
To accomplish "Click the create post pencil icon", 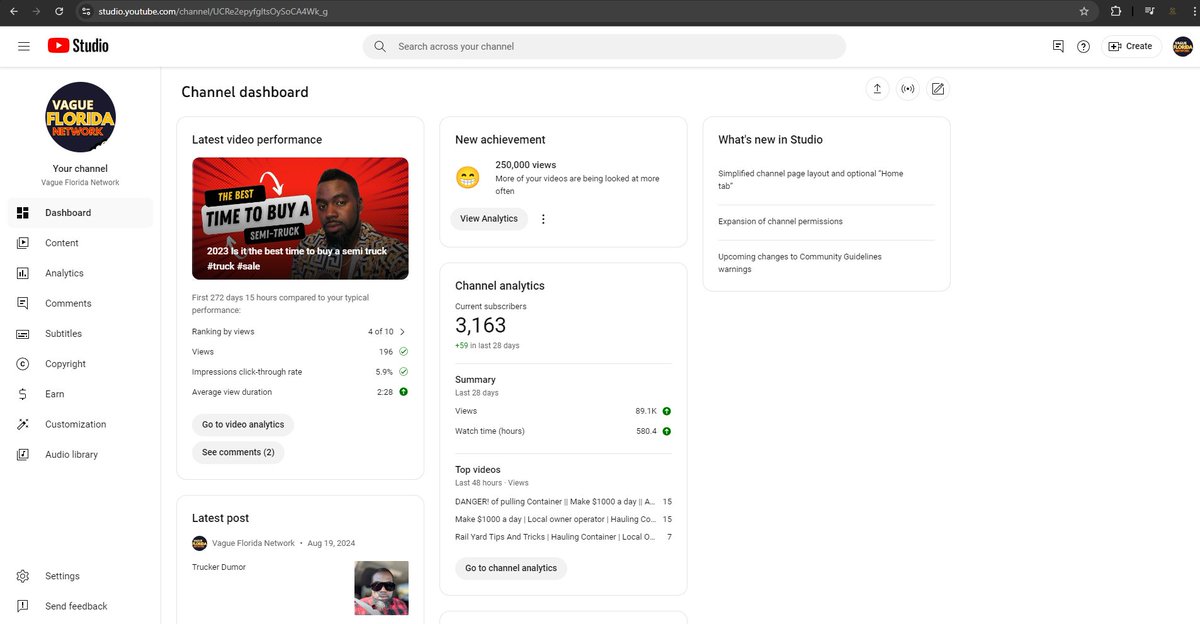I will [937, 89].
